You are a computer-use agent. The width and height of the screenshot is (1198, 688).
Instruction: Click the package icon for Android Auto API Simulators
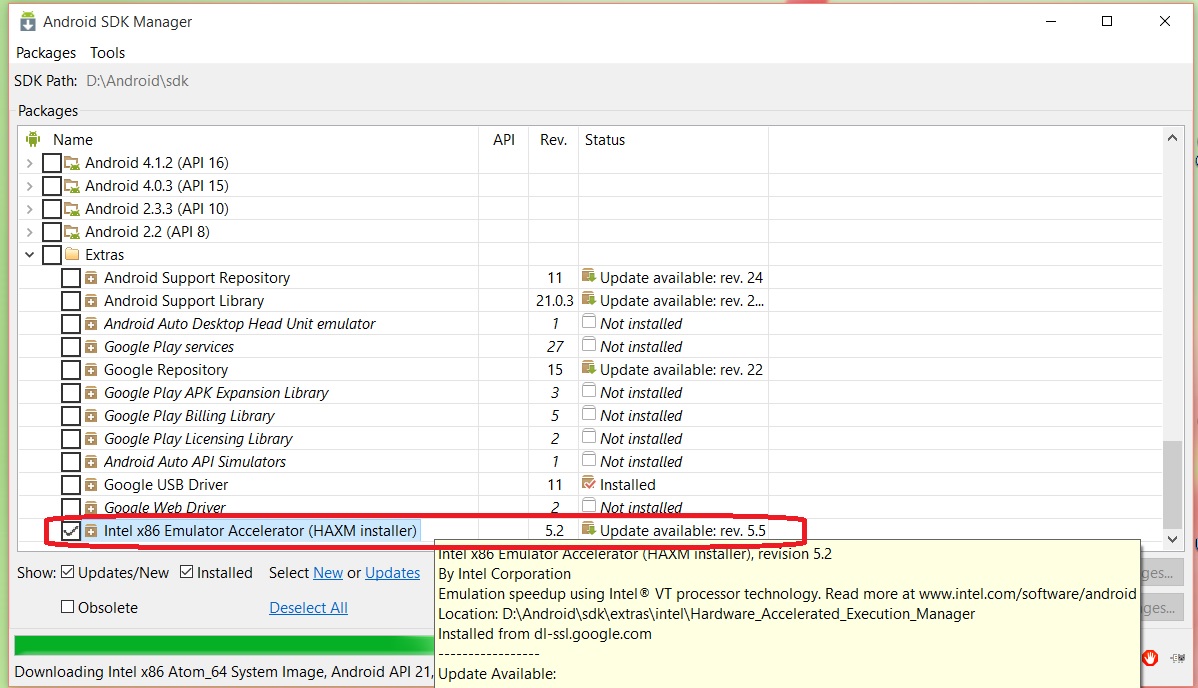click(91, 462)
